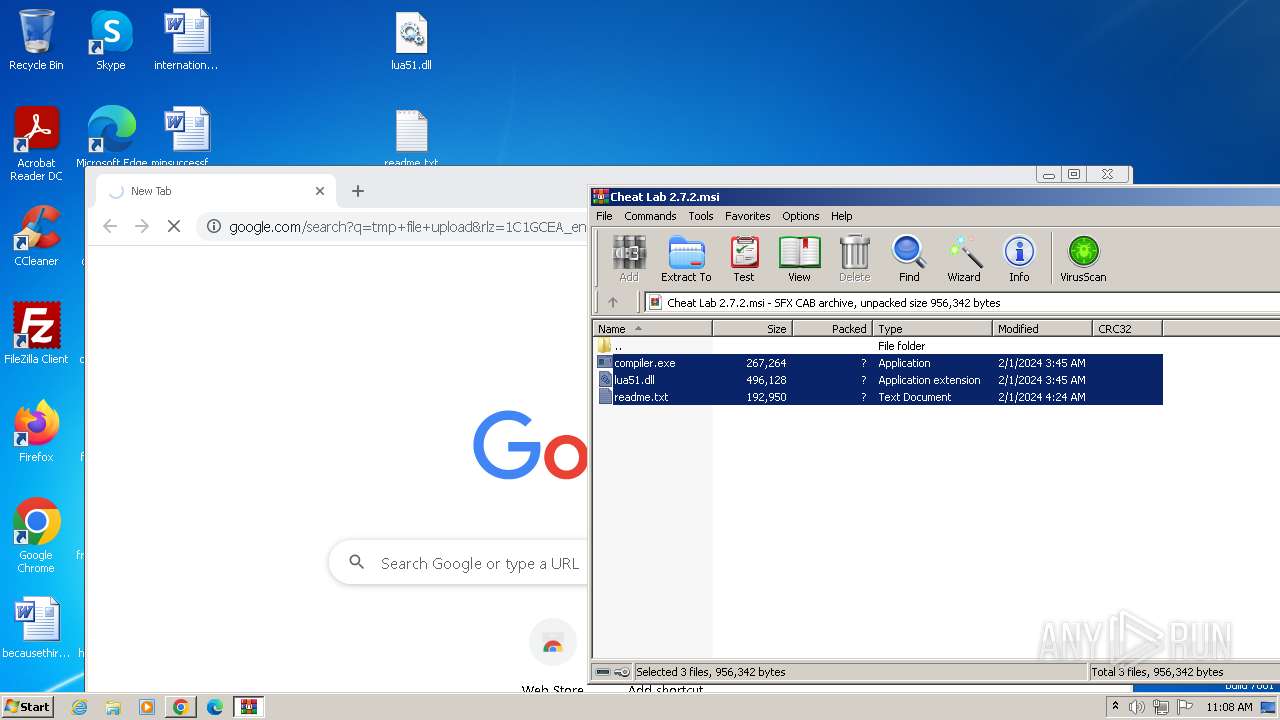Open FileZilla Client desktop shortcut
Viewport: 1280px width, 720px height.
click(36, 334)
